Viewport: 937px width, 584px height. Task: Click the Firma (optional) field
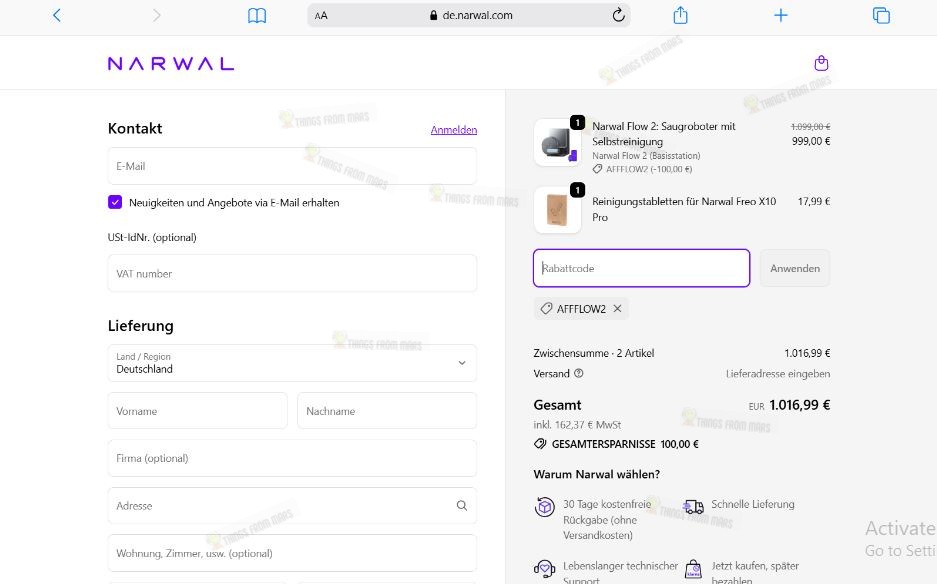click(292, 458)
